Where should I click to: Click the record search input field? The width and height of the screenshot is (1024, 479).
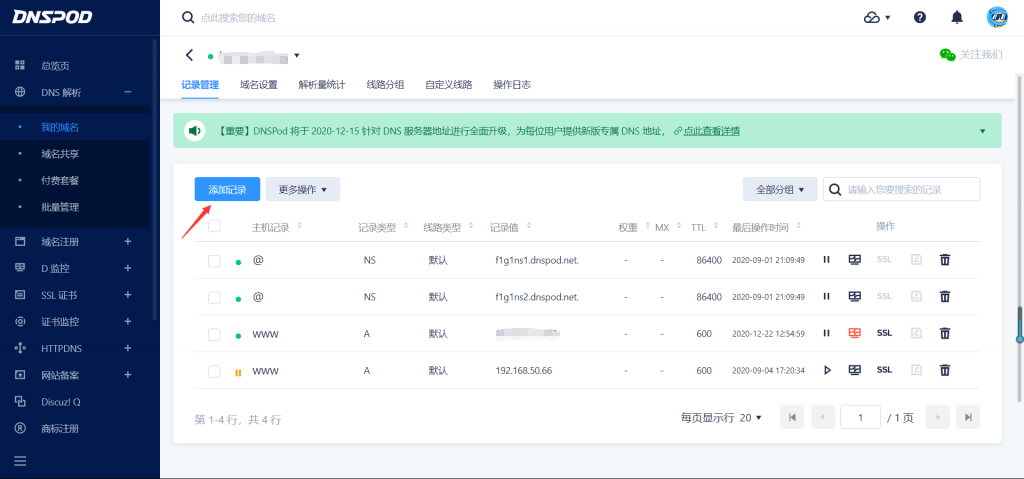click(x=910, y=189)
